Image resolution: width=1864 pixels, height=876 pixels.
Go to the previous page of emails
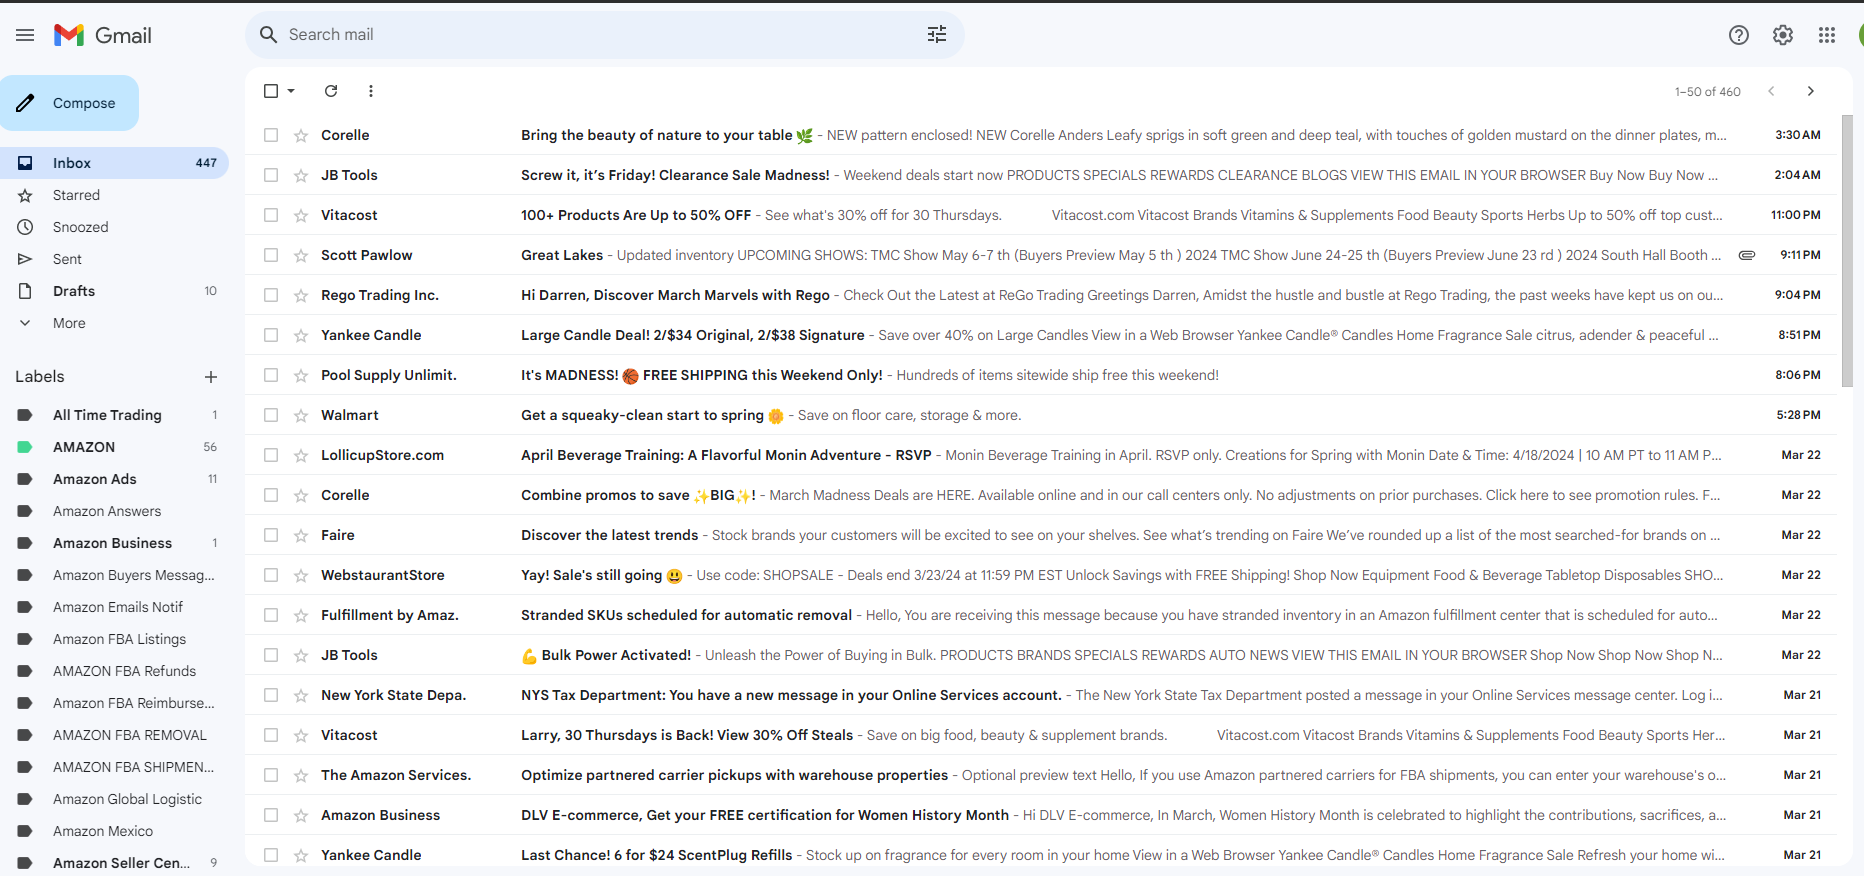click(1771, 91)
